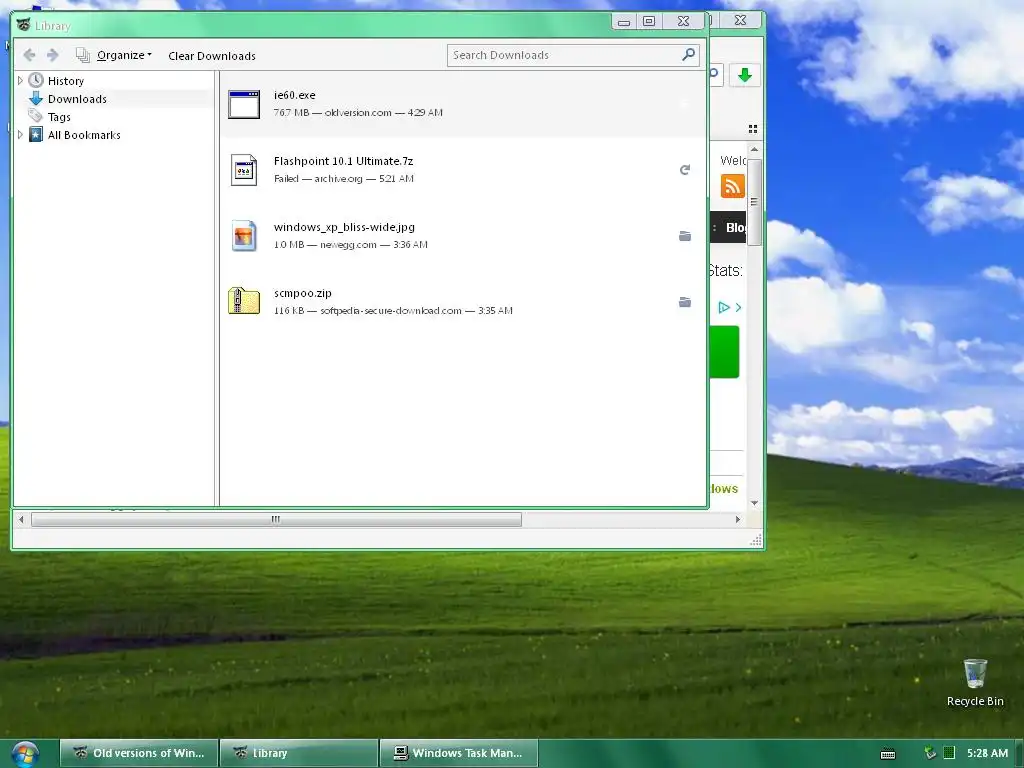Click the keyboard tray icon
1024x768 pixels.
tap(888, 754)
